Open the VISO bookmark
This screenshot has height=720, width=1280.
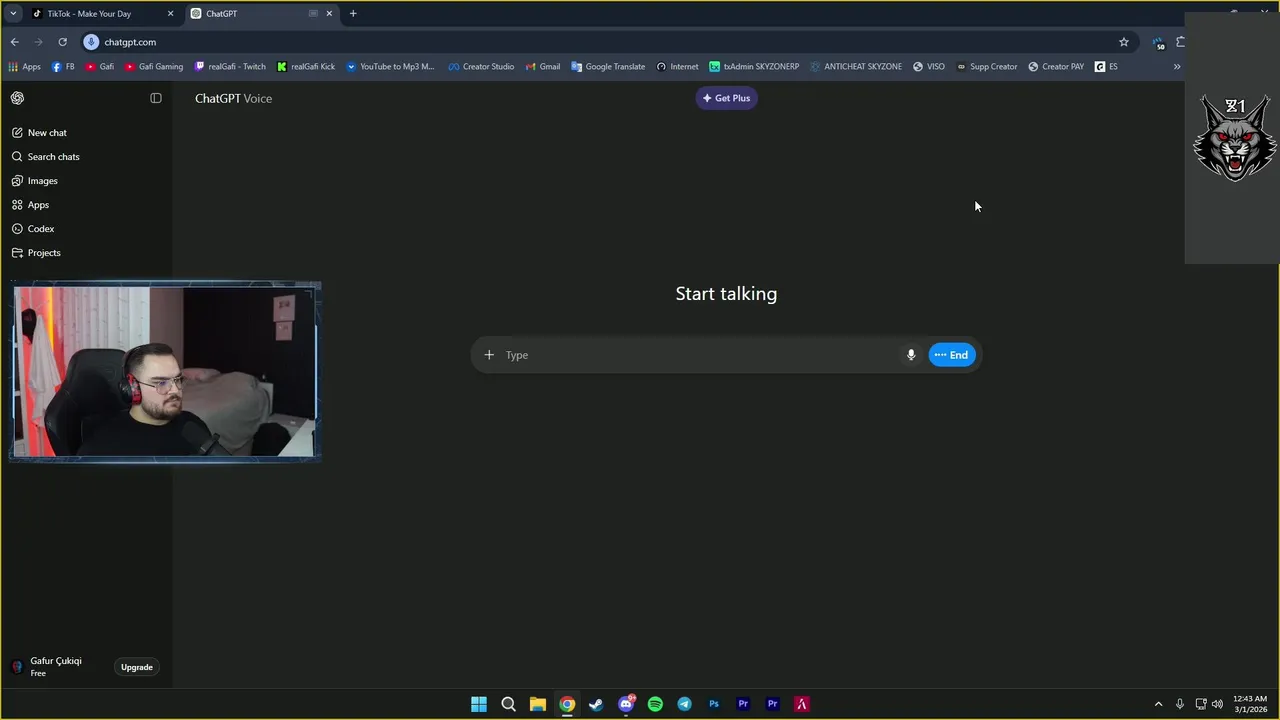click(928, 67)
